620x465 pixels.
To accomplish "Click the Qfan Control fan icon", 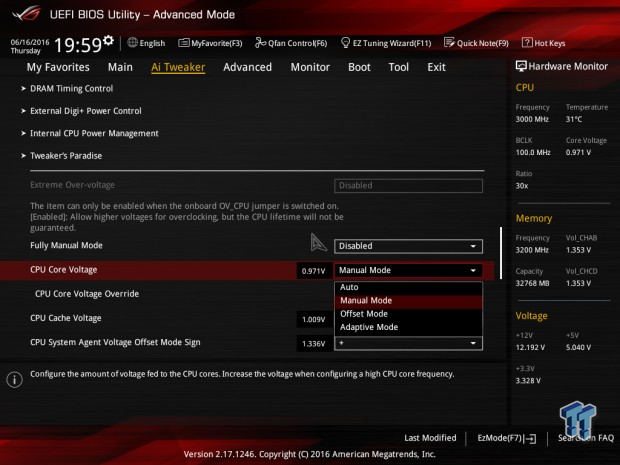I will point(260,42).
